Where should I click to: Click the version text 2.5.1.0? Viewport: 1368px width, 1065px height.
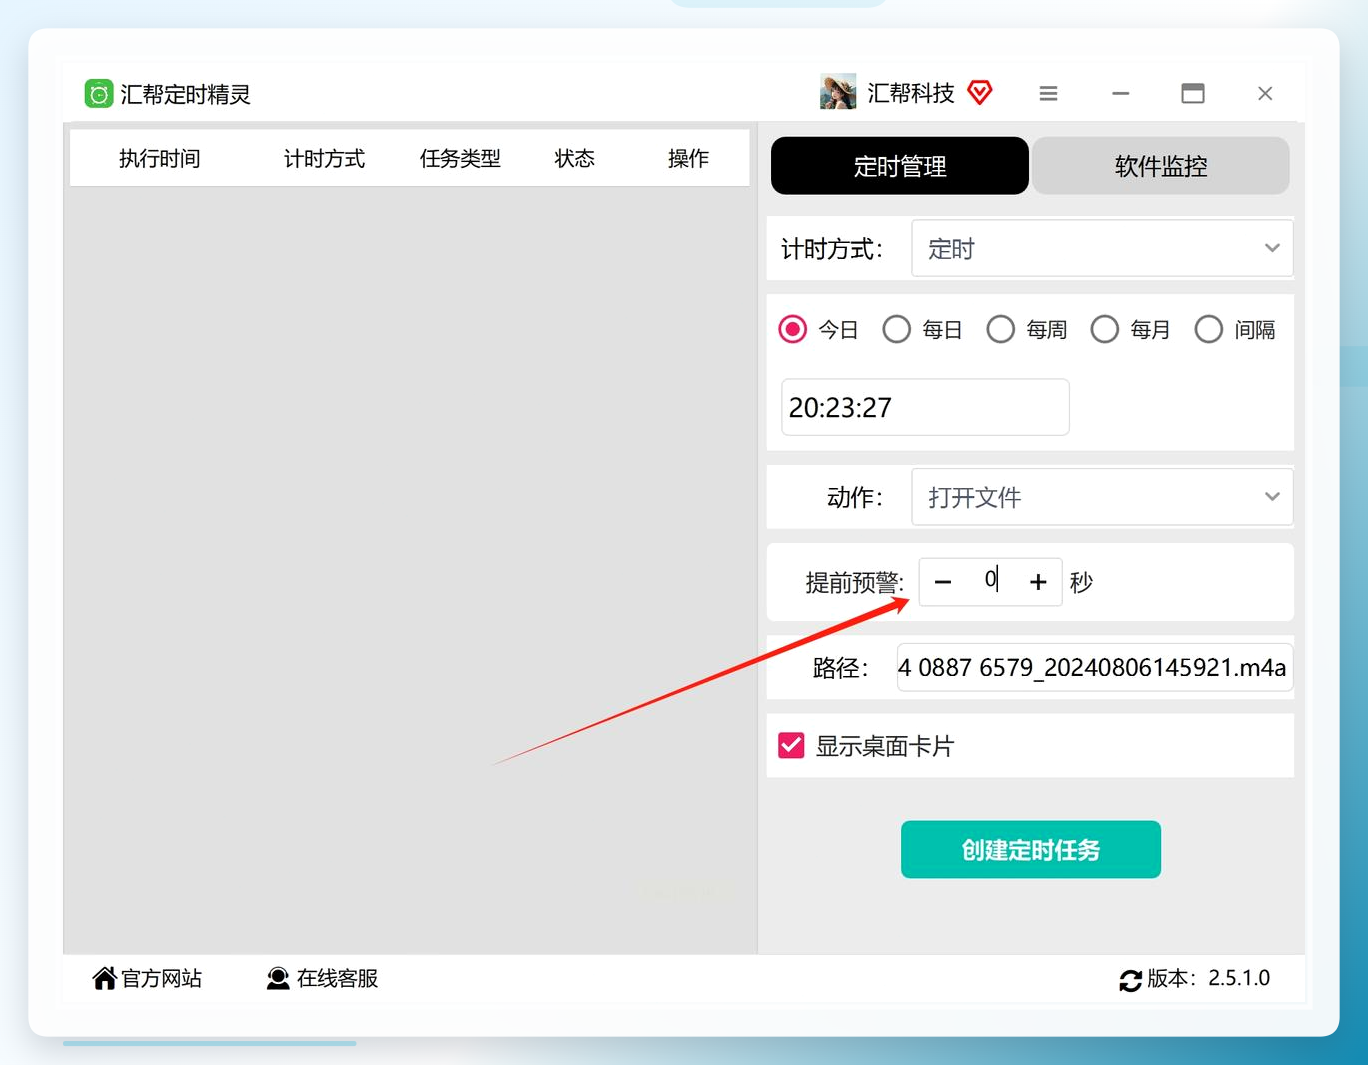1239,978
